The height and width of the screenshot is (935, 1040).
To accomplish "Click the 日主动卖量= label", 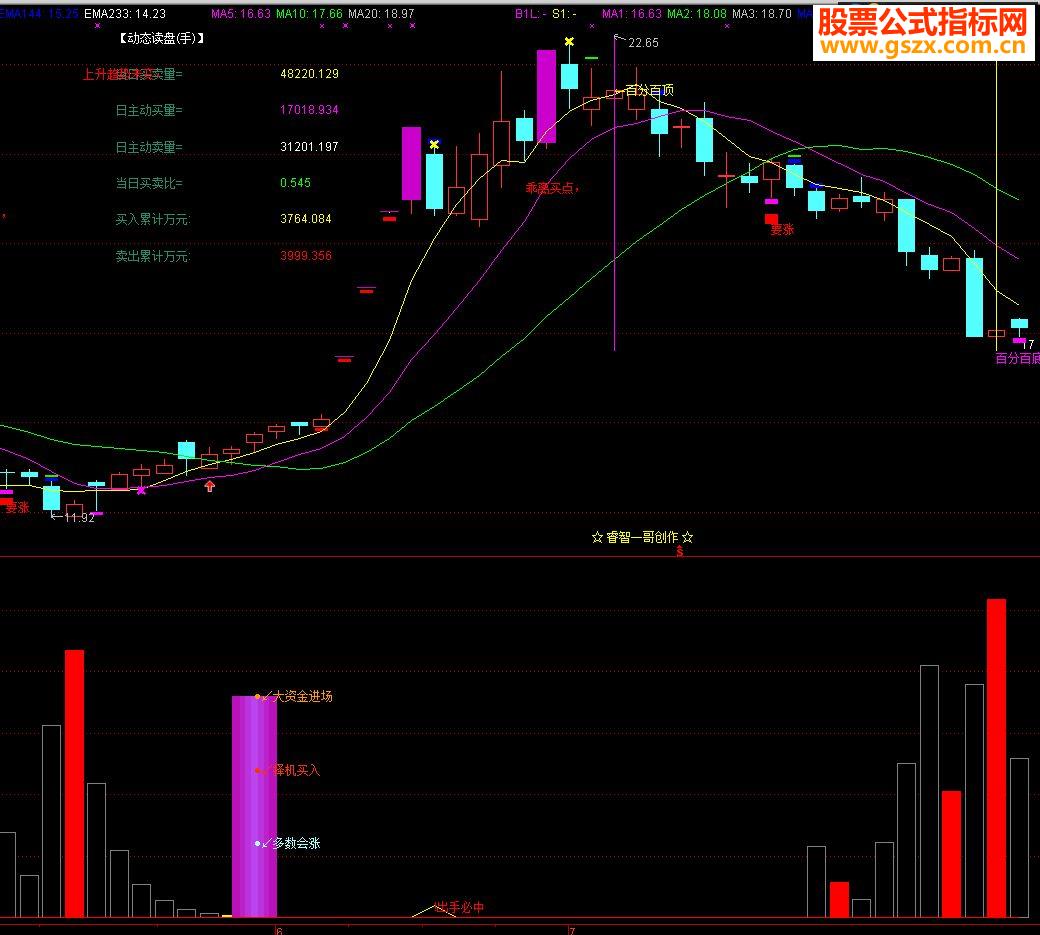I will (x=149, y=147).
